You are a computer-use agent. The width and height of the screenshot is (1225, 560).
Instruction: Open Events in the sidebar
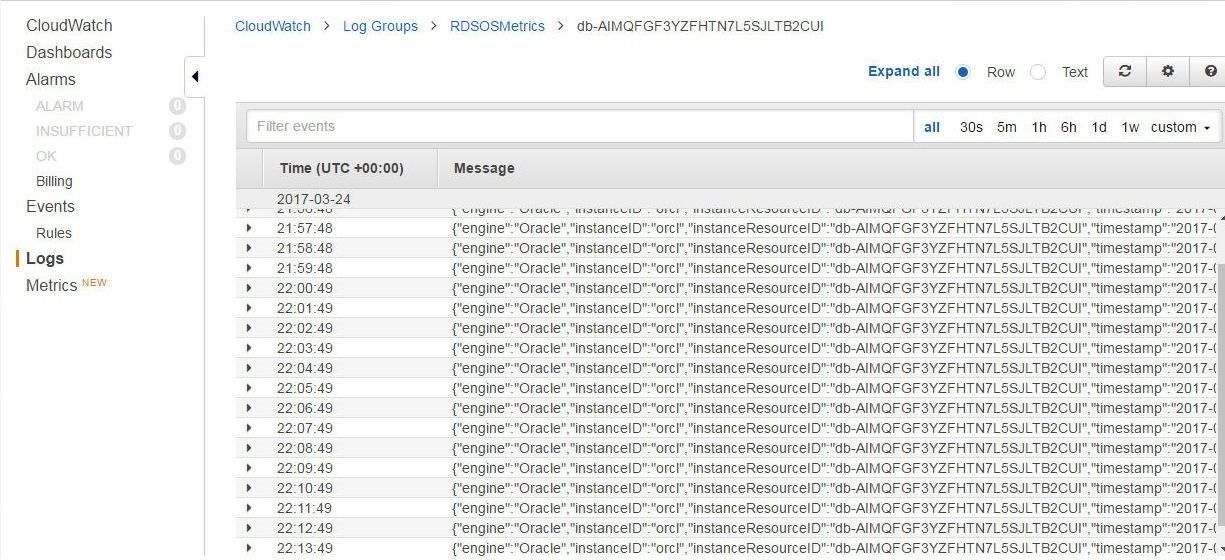coord(50,206)
